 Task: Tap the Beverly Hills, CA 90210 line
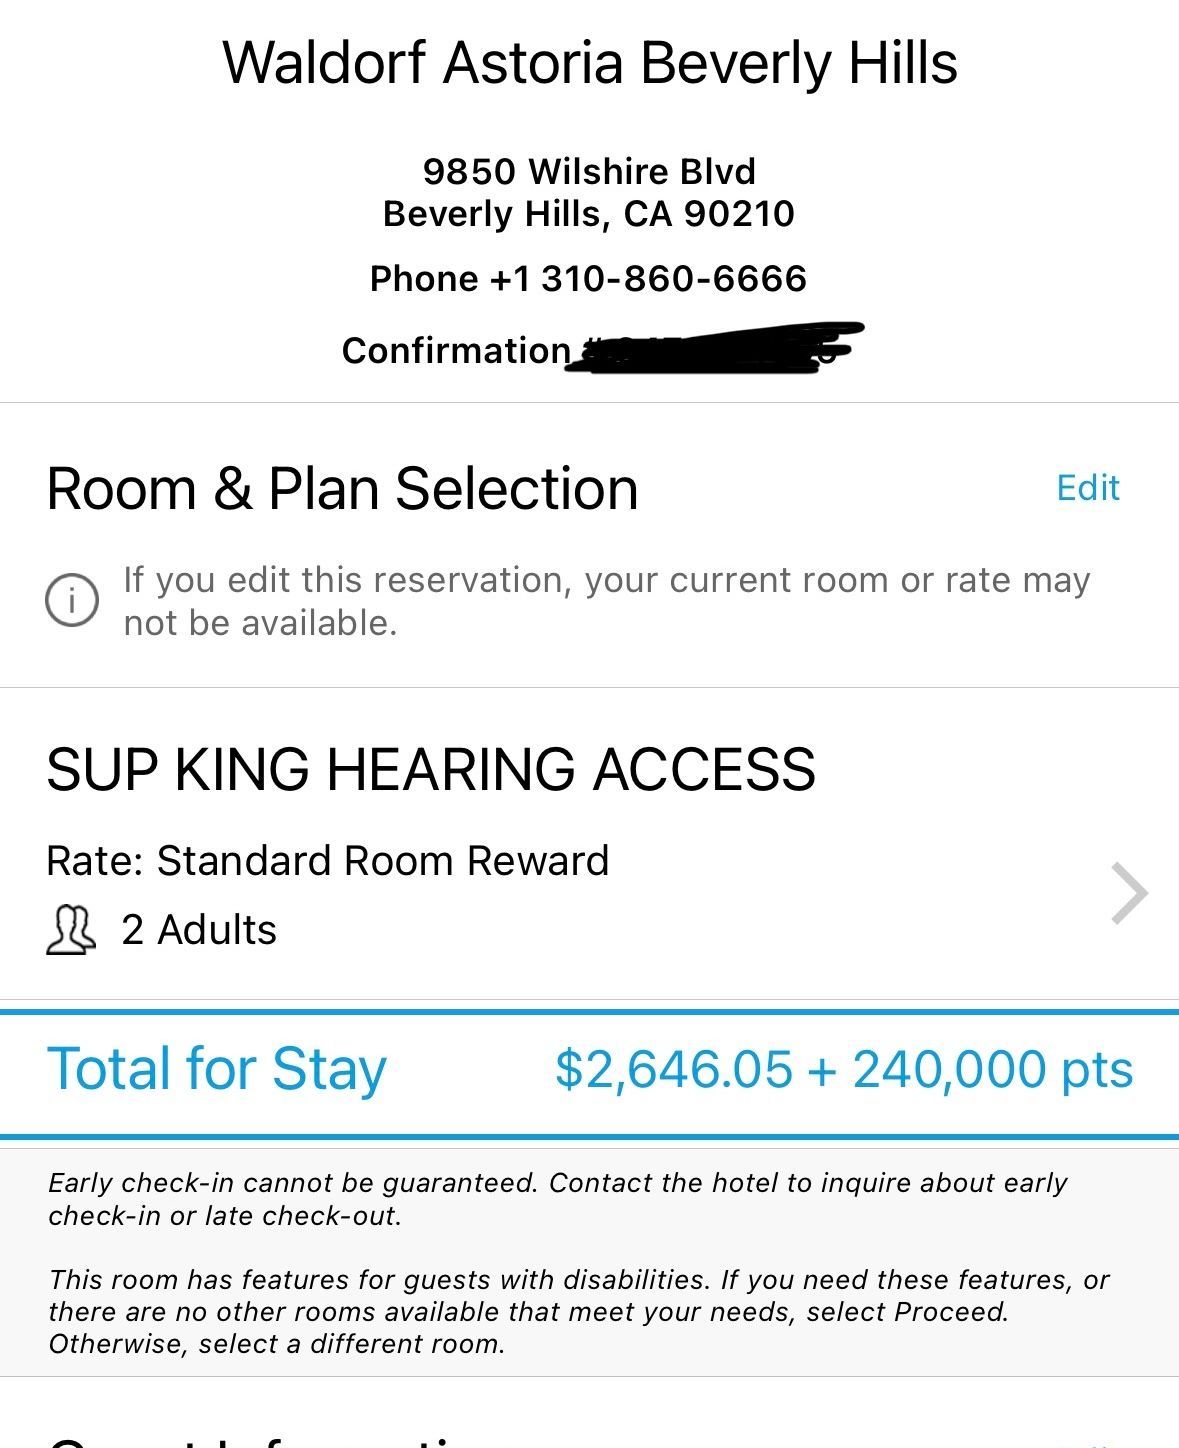(x=589, y=214)
